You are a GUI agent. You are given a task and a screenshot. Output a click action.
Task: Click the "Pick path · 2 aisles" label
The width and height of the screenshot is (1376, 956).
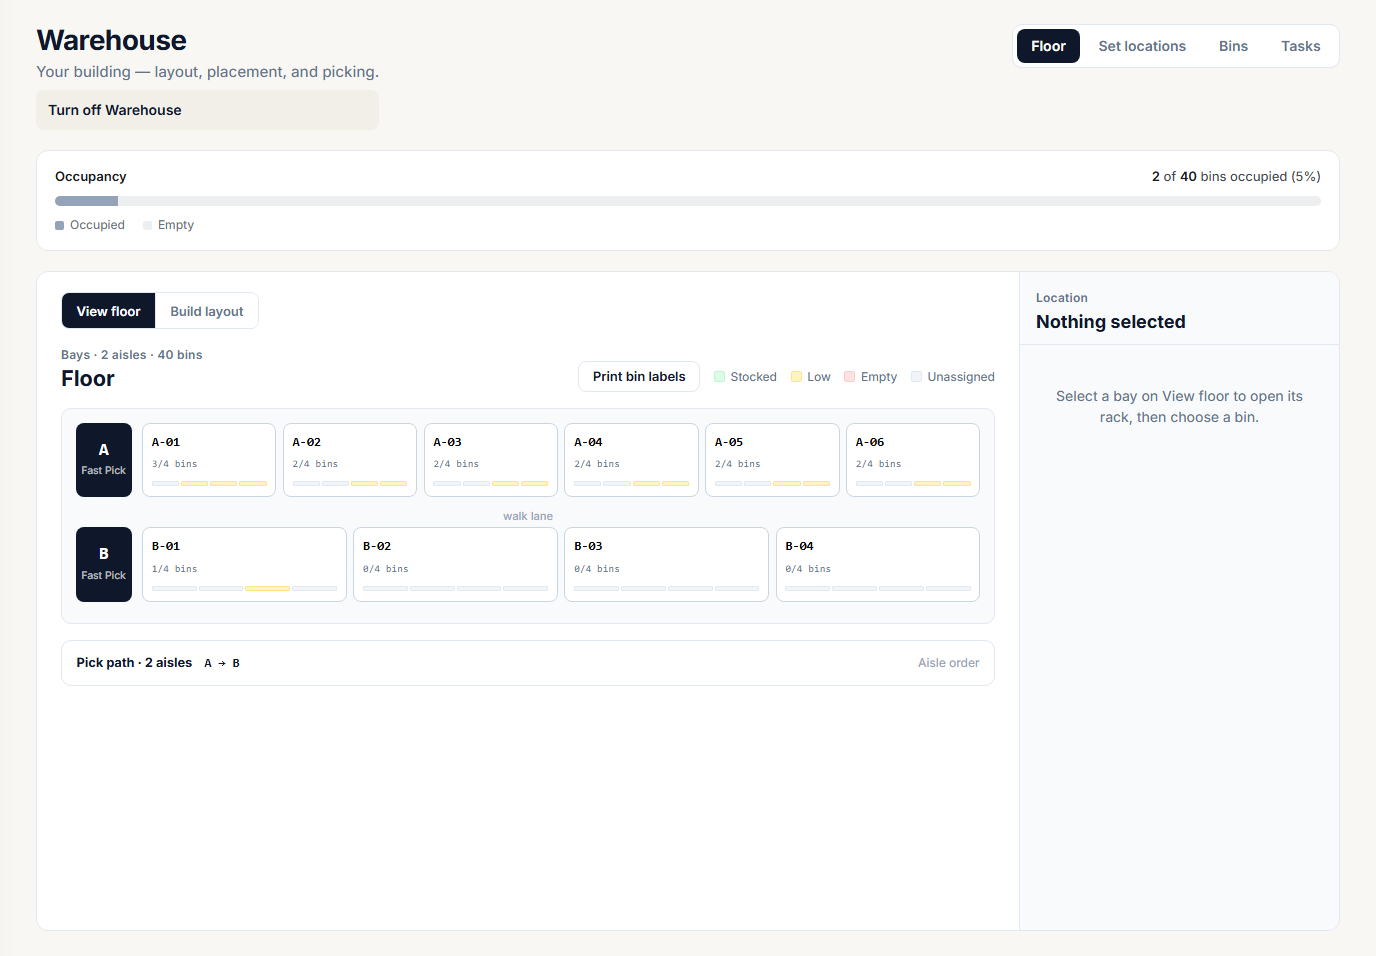tap(134, 663)
